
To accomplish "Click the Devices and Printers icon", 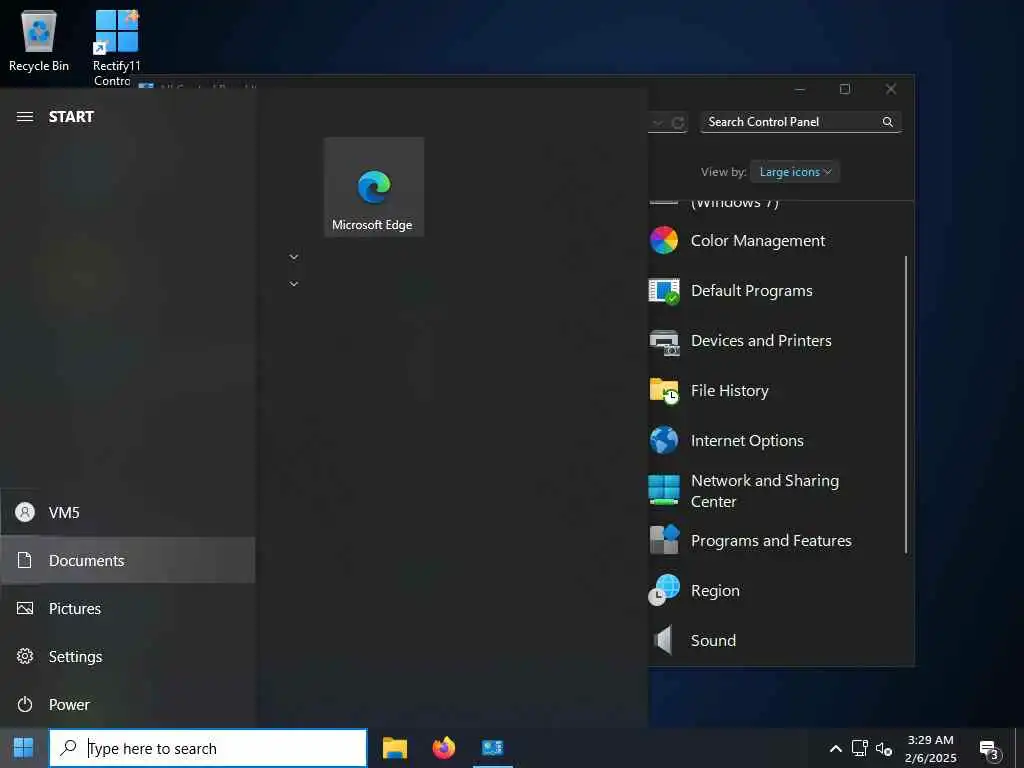I will tap(664, 342).
